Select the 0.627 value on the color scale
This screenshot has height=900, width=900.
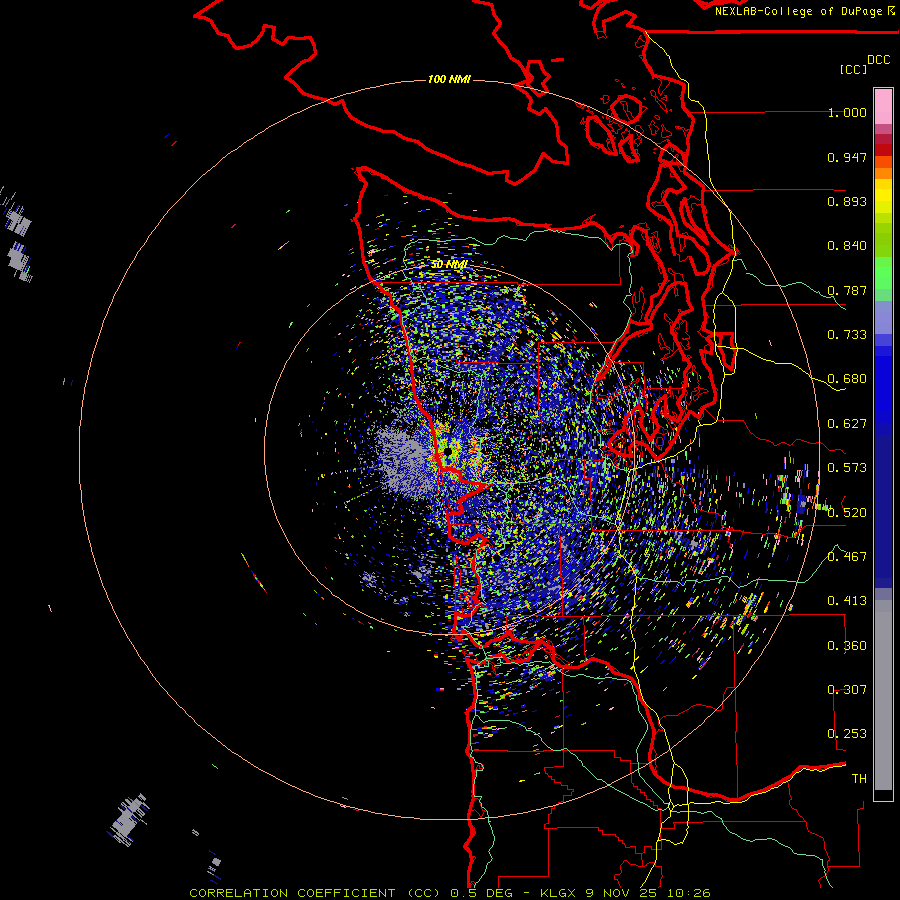(847, 424)
